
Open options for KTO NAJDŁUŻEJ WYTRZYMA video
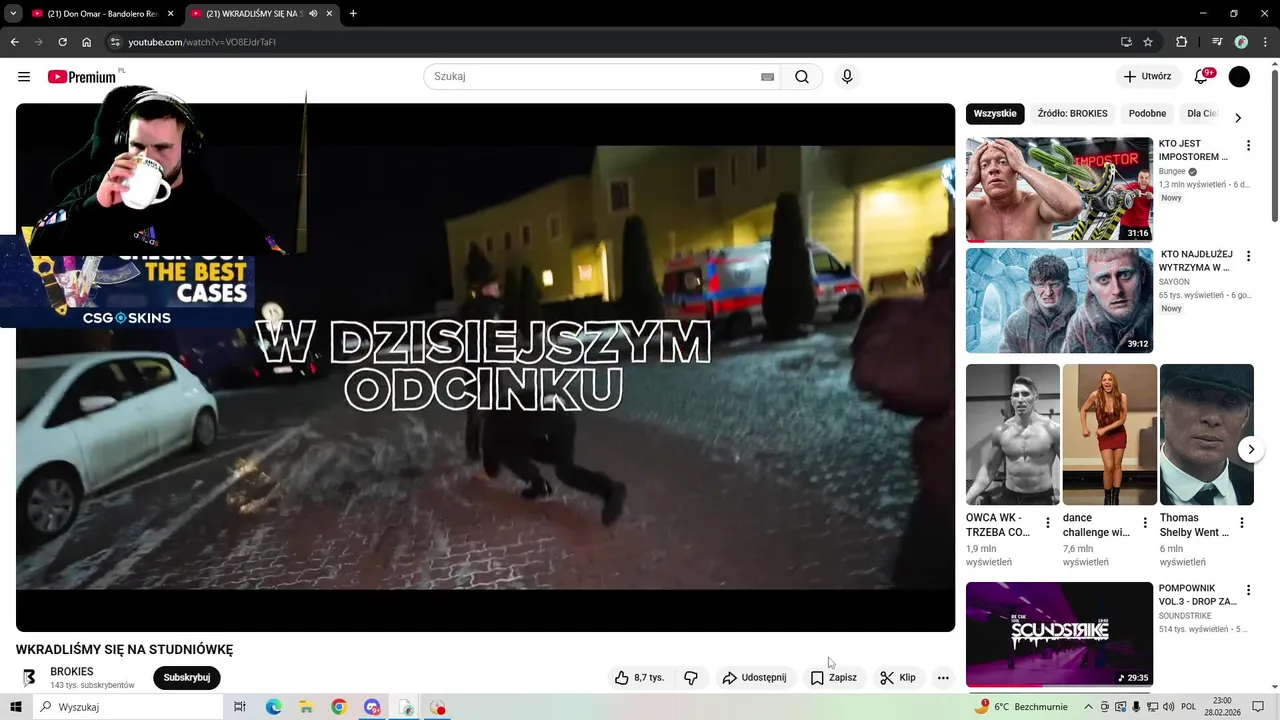(x=1248, y=256)
